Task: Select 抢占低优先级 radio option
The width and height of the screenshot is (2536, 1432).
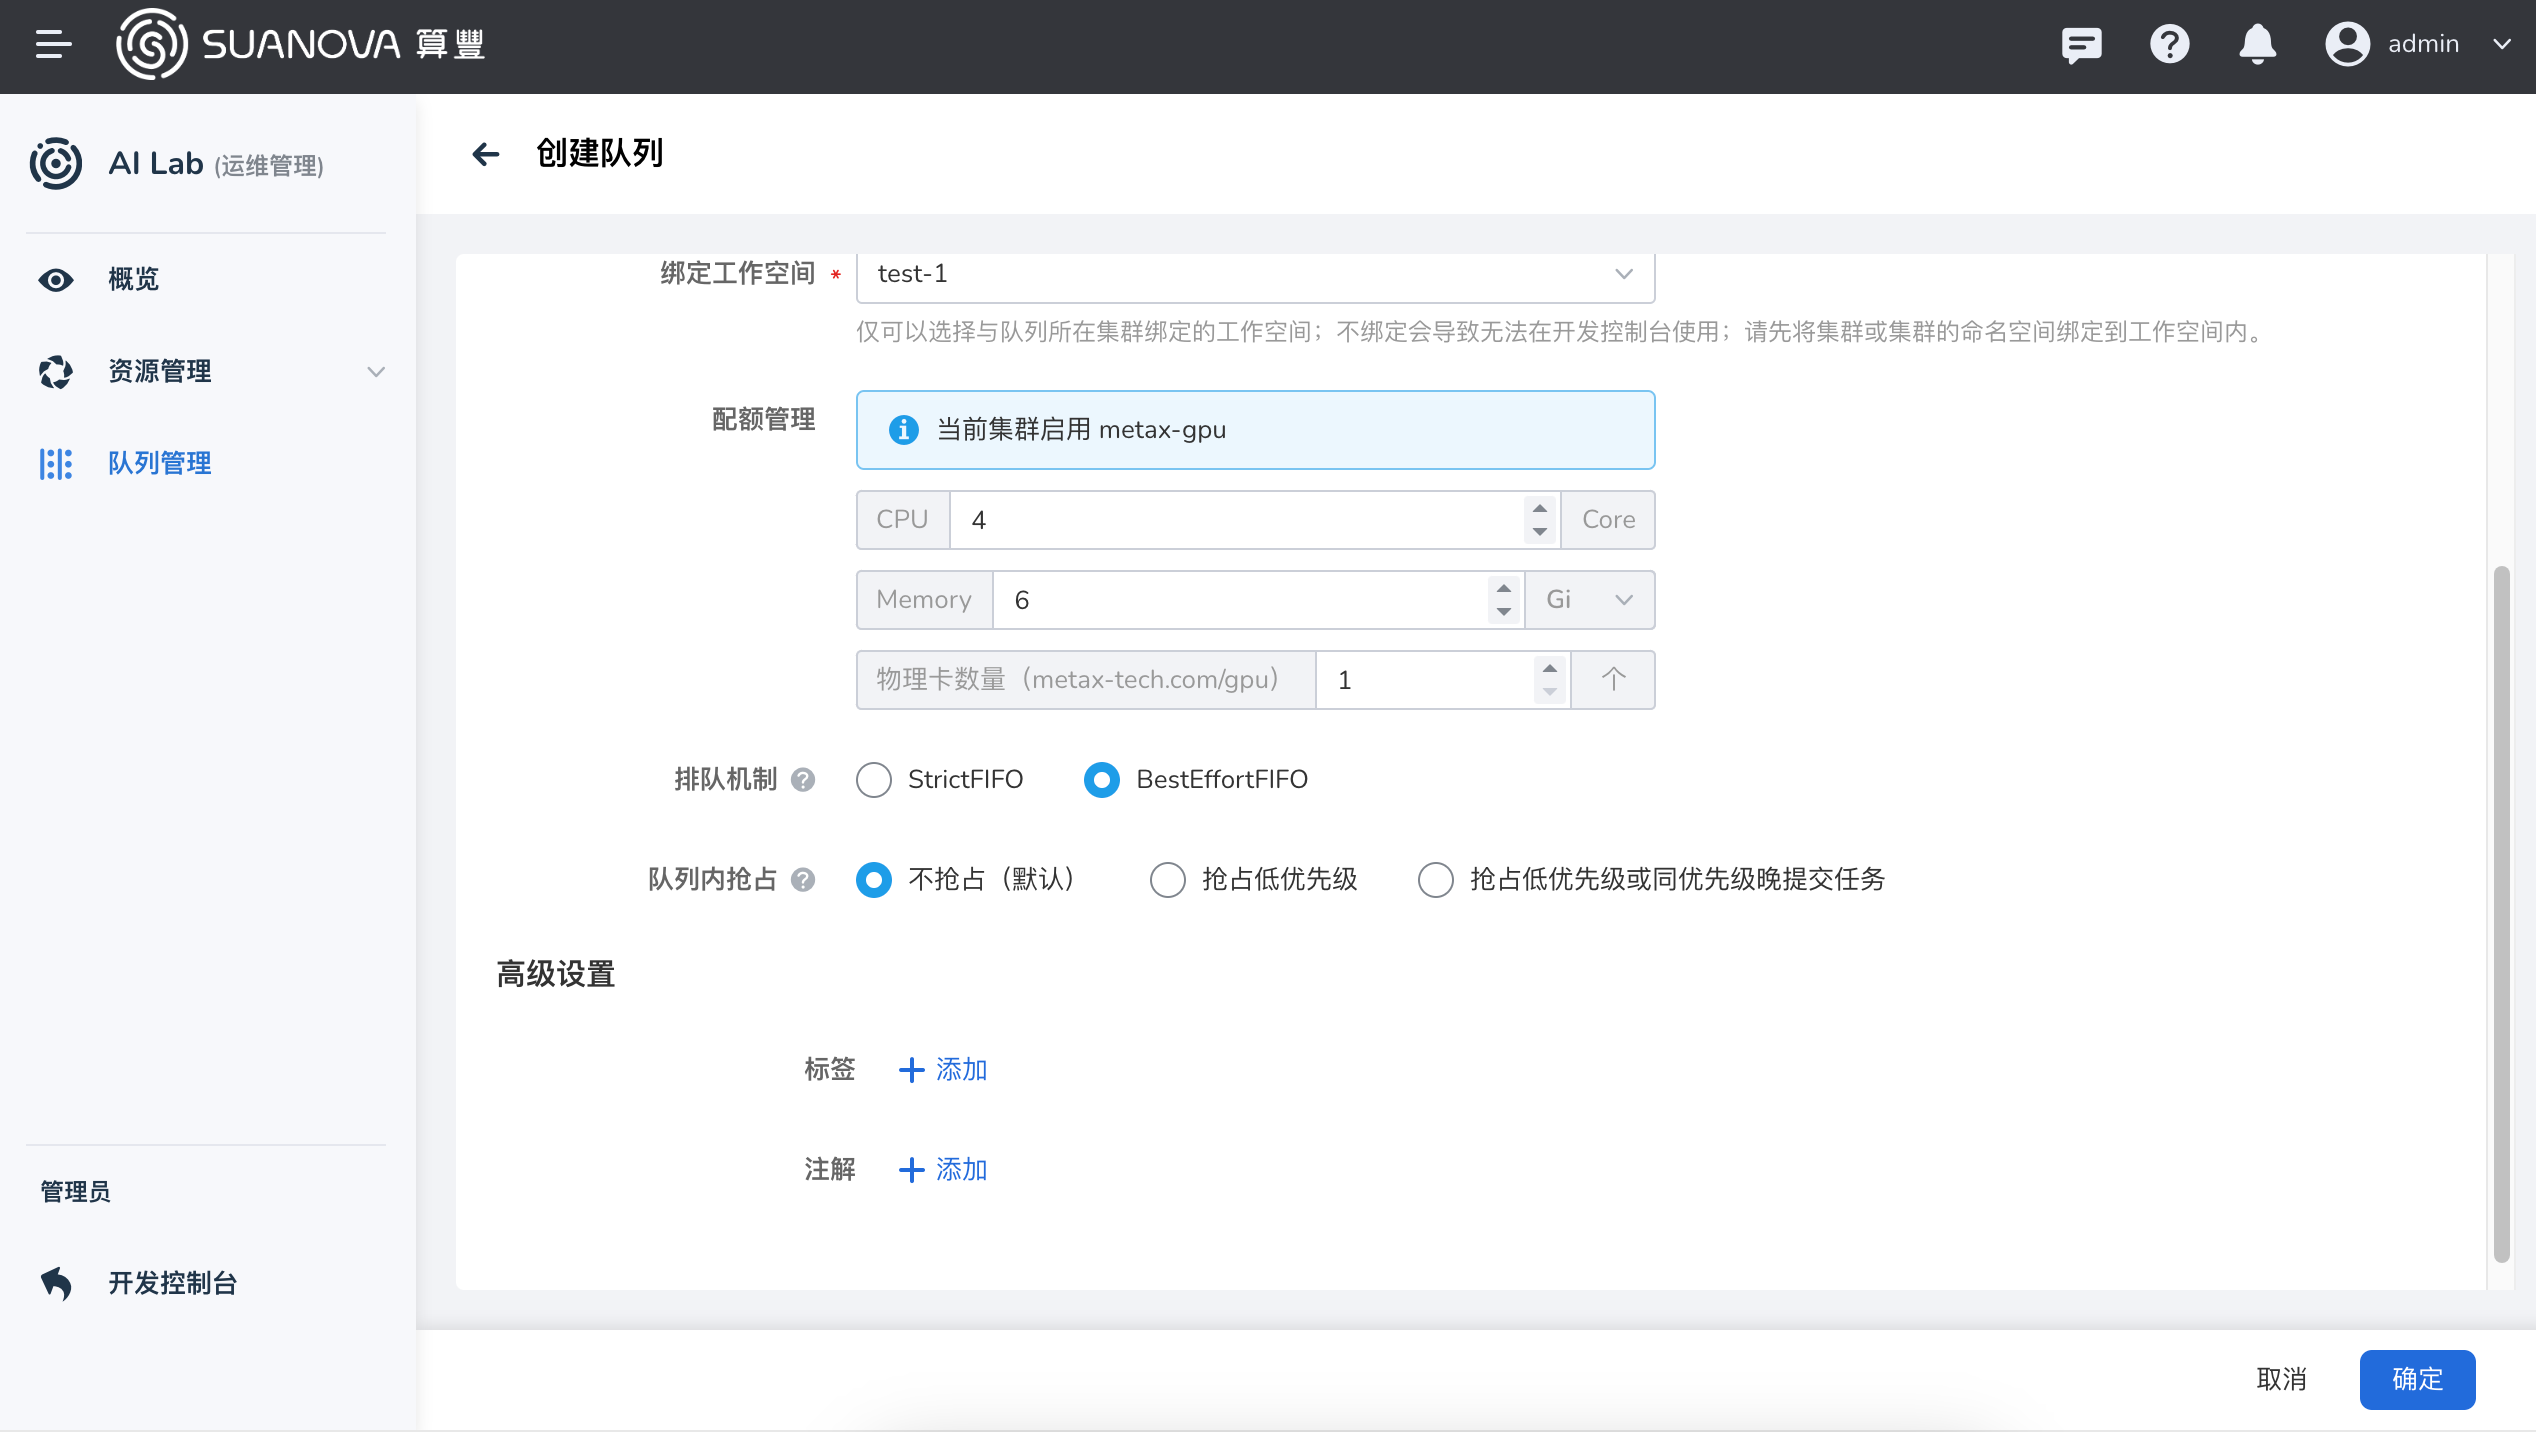Action: click(1167, 880)
